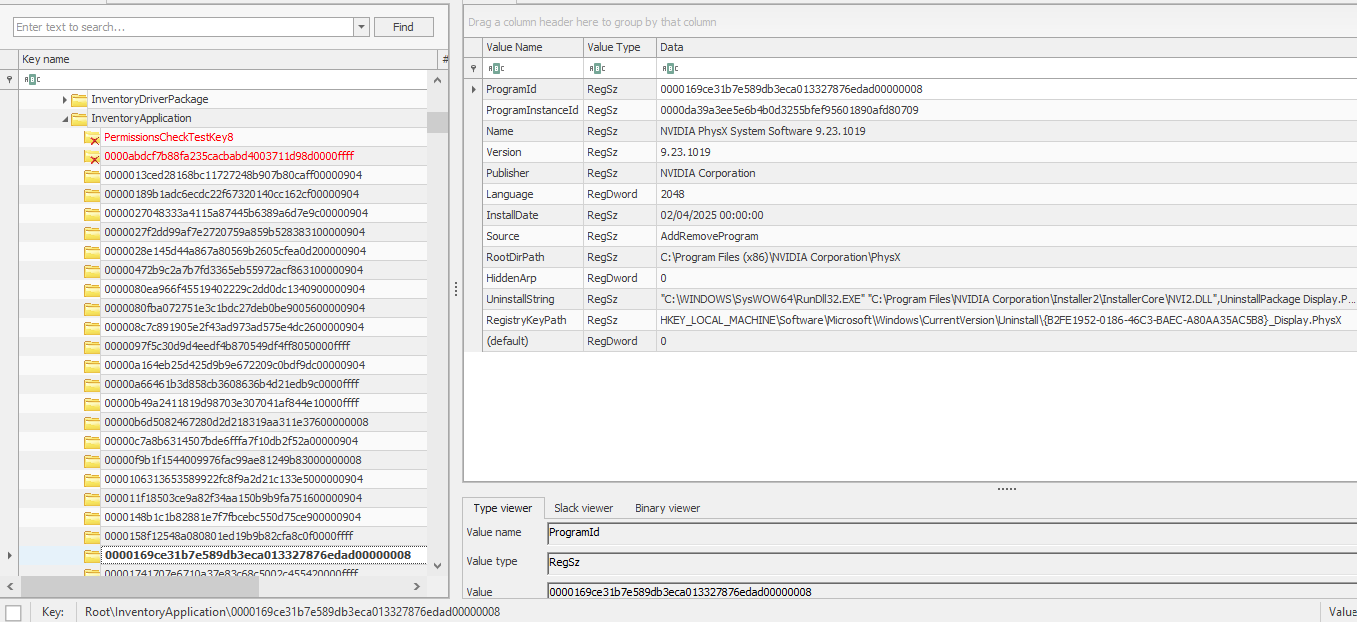Click the row indicator arrow beside the selected tree key
1357x622 pixels.
(9, 555)
